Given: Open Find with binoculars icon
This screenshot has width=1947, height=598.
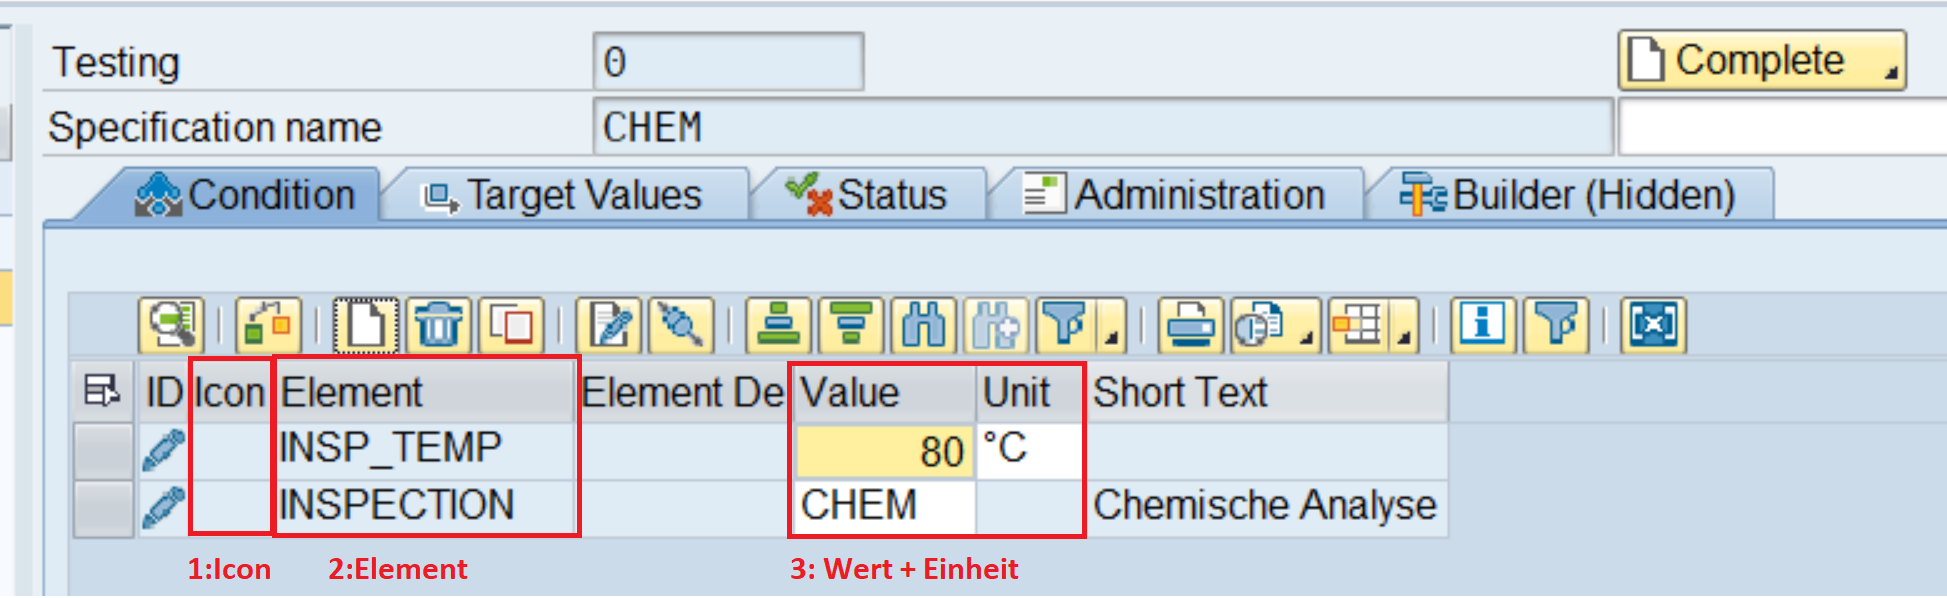Looking at the screenshot, I should [923, 326].
